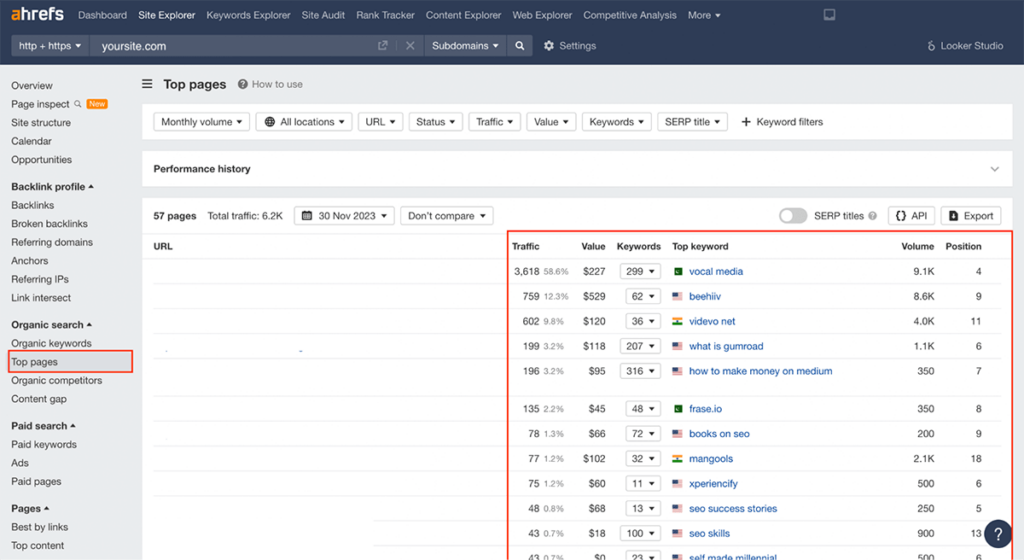This screenshot has width=1024, height=560.
Task: Open Rank Tracker
Action: point(385,15)
